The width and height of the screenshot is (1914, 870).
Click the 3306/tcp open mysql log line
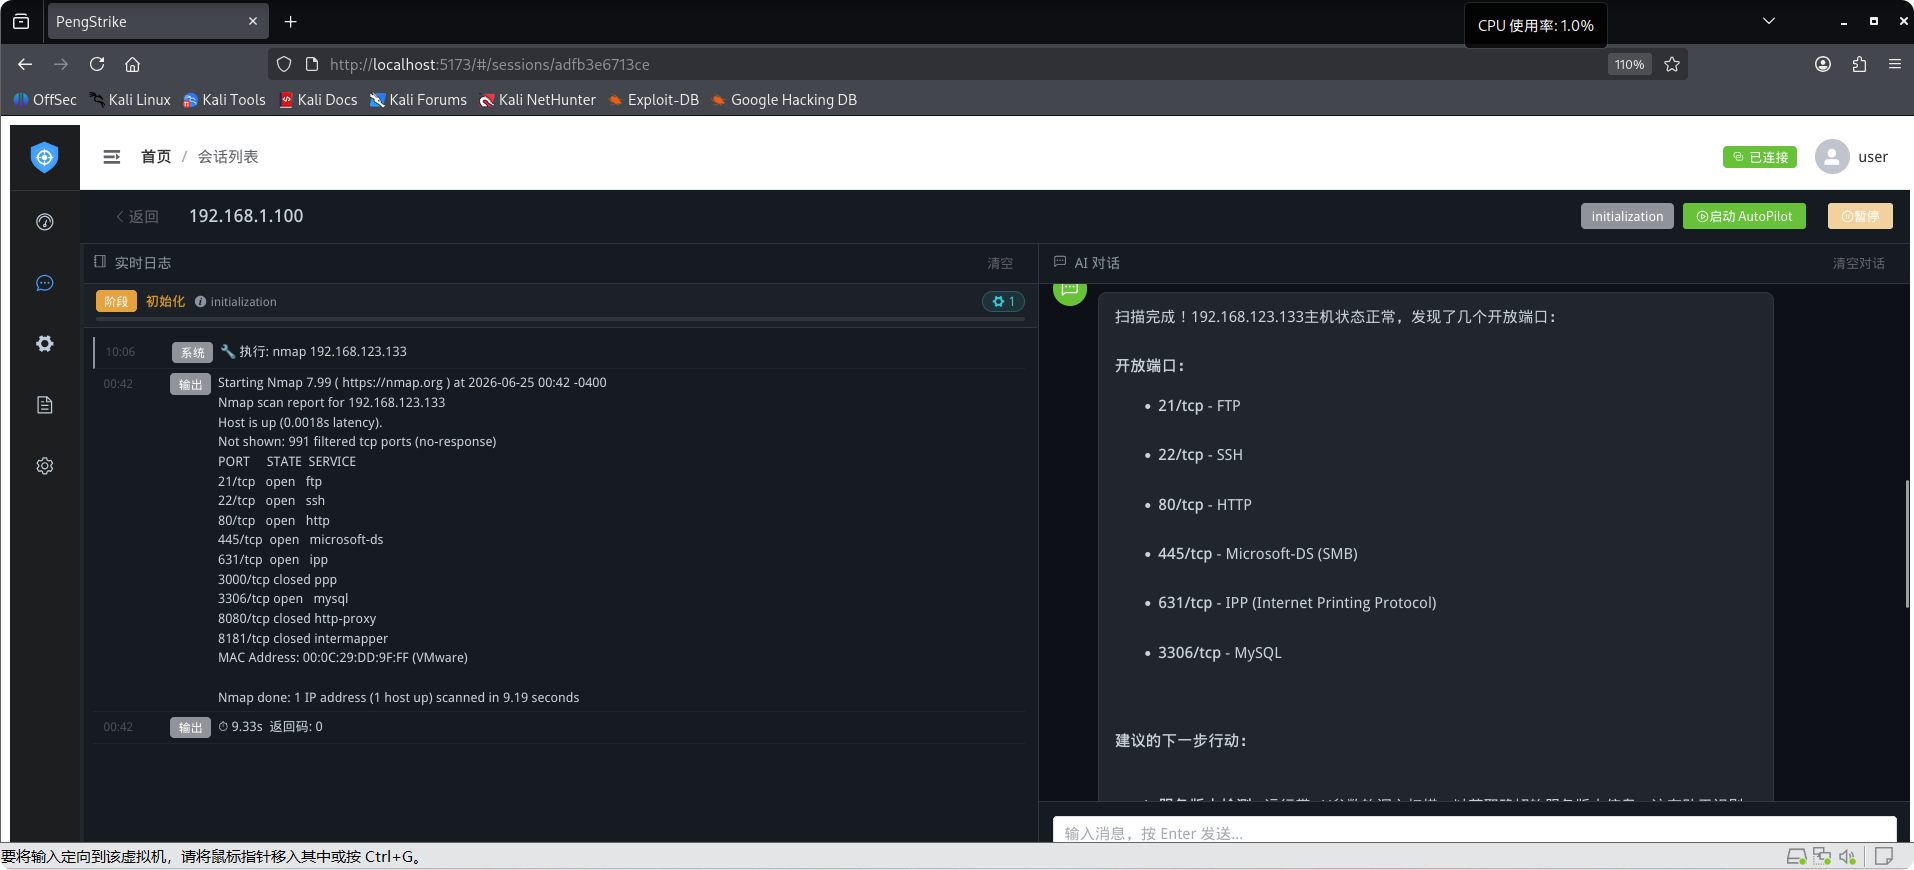click(283, 599)
